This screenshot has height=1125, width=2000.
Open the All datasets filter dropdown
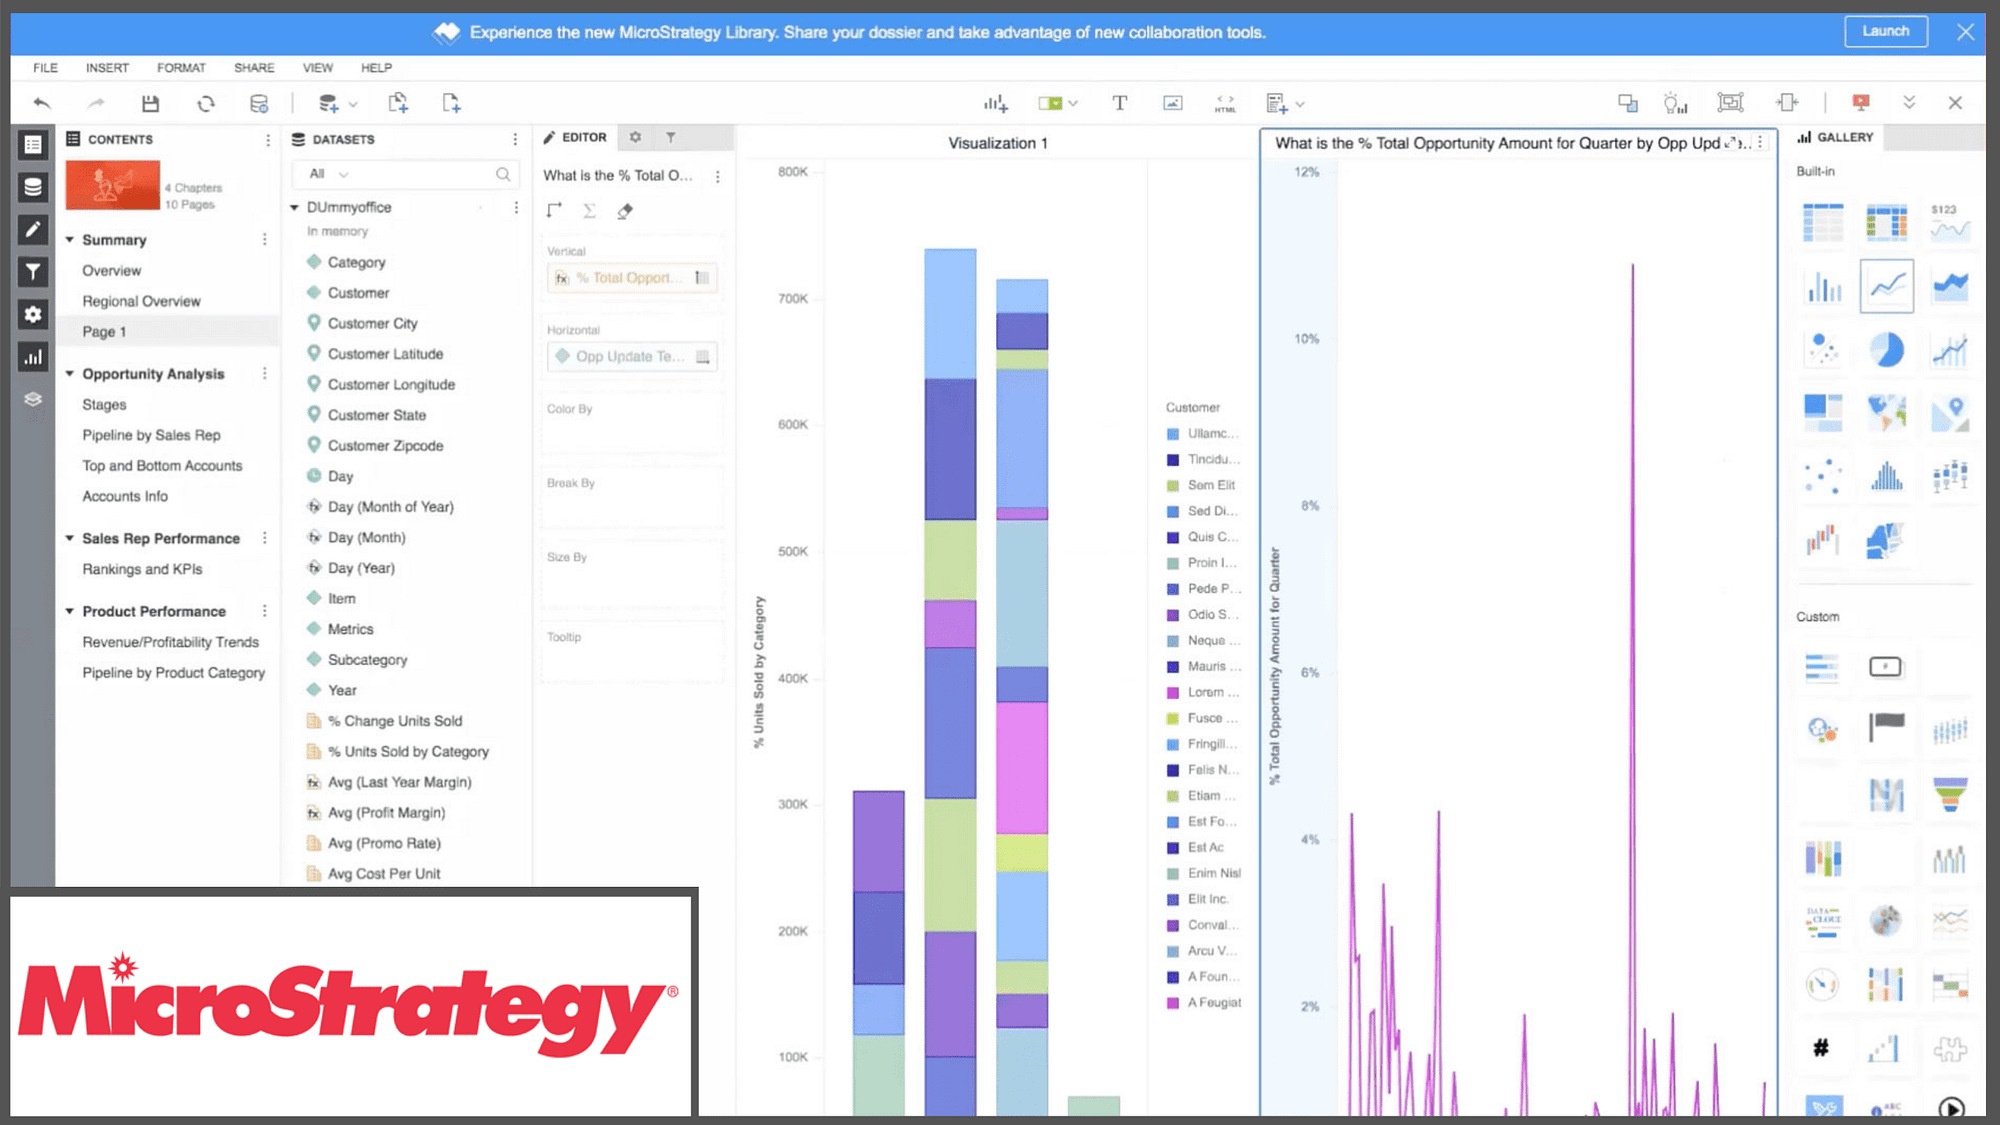329,174
